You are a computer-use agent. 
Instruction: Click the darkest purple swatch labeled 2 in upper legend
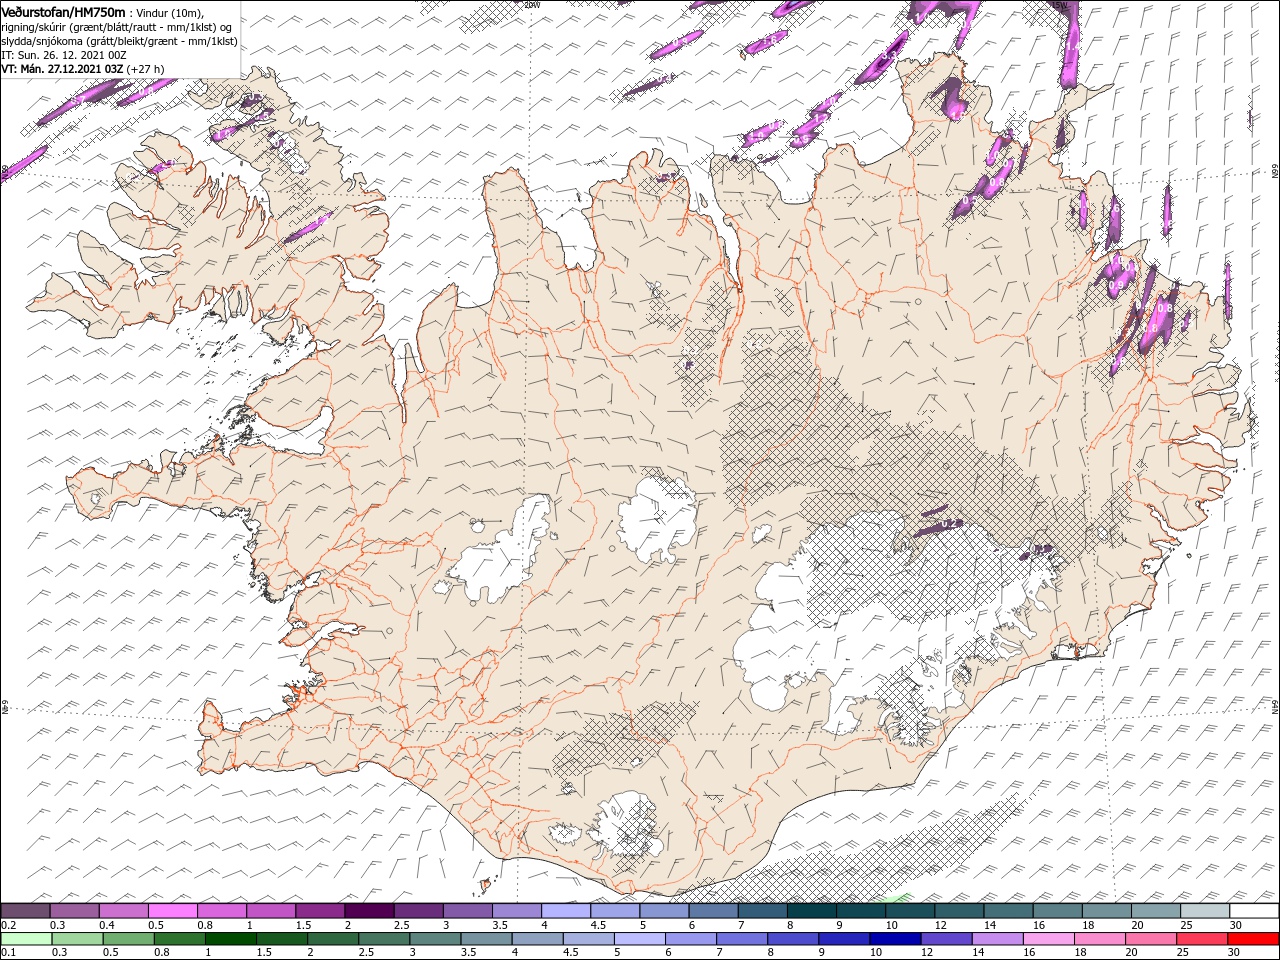pyautogui.click(x=369, y=911)
